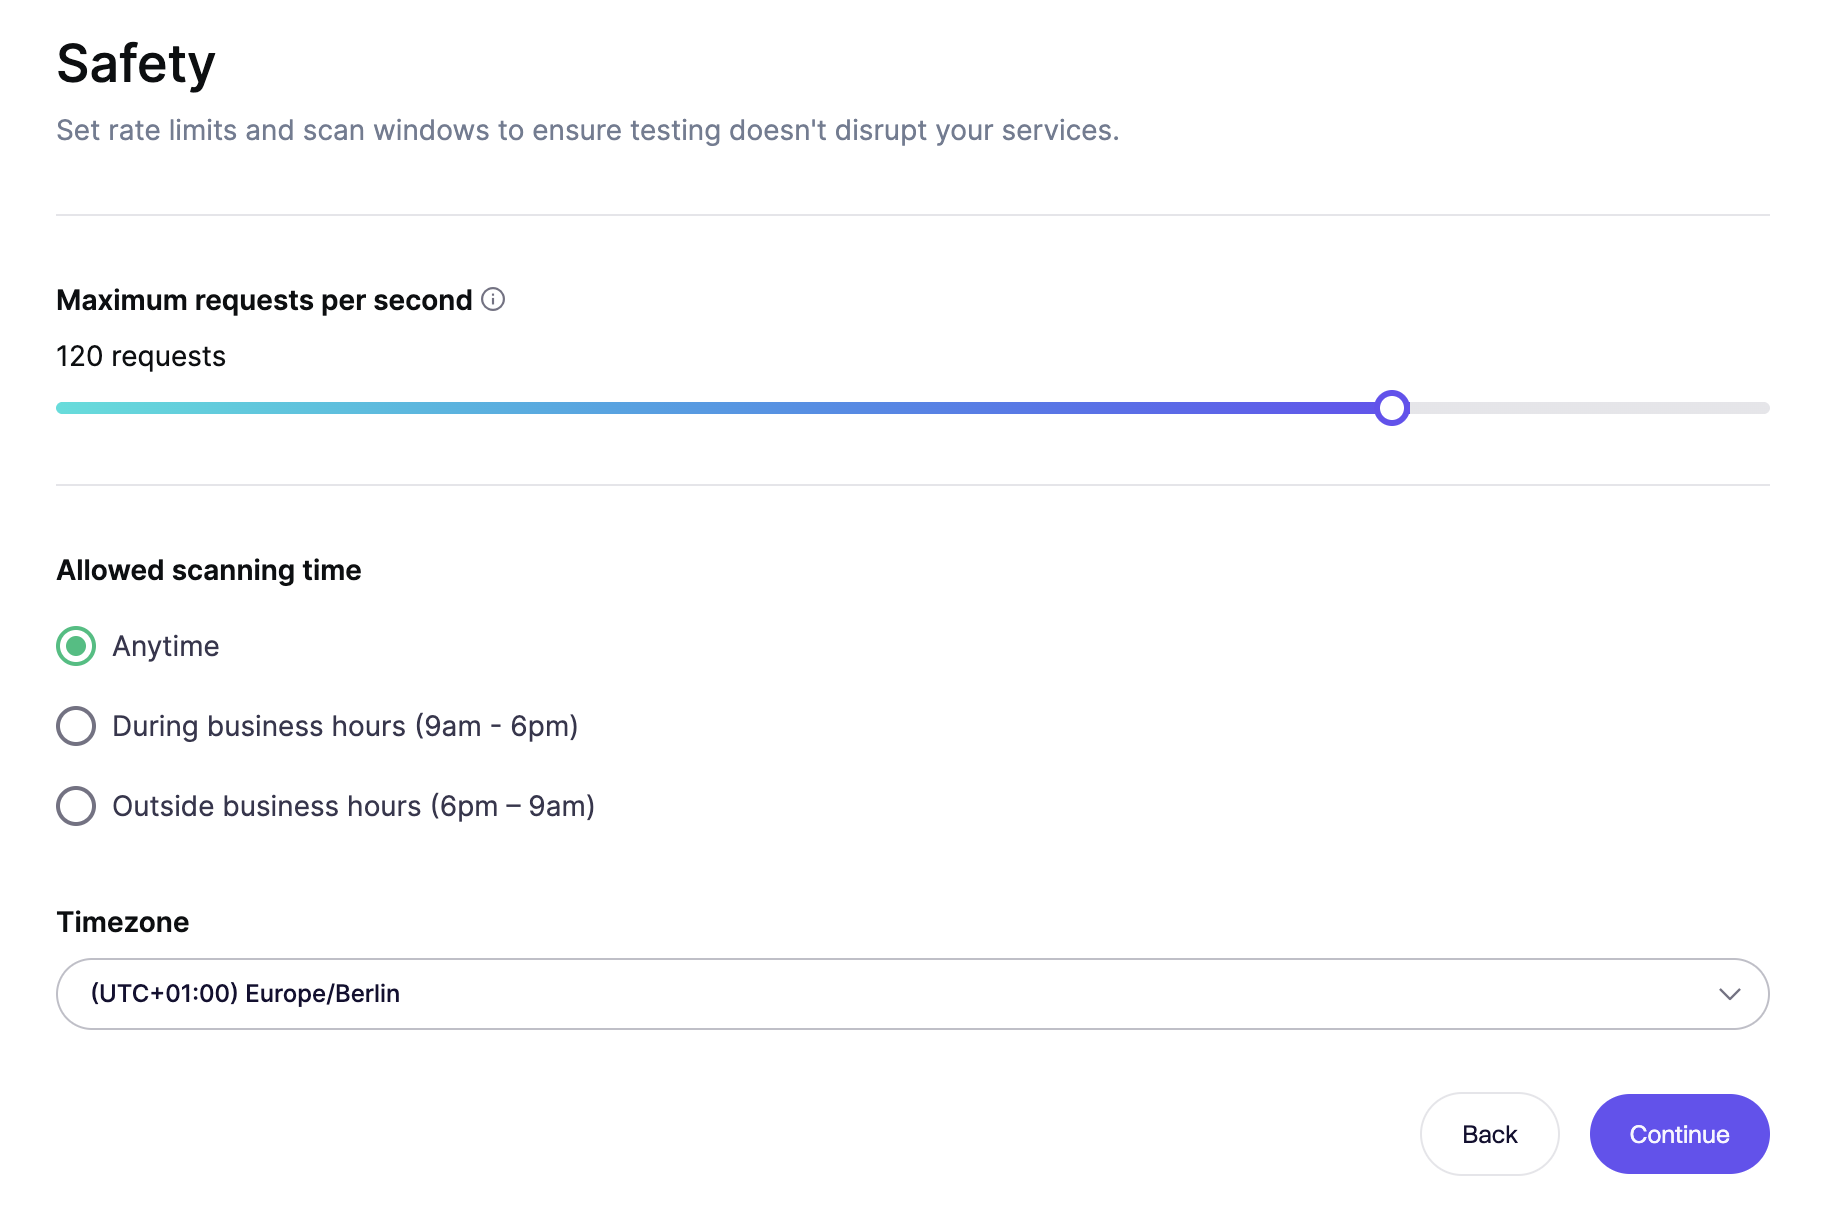Click the "During business hours (9am - 6pm)" label

(x=345, y=726)
